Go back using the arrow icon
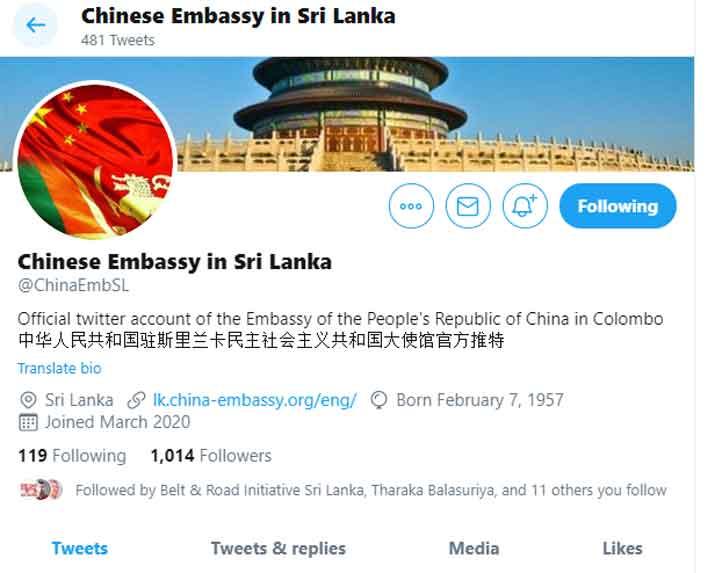This screenshot has height=573, width=715. point(36,25)
